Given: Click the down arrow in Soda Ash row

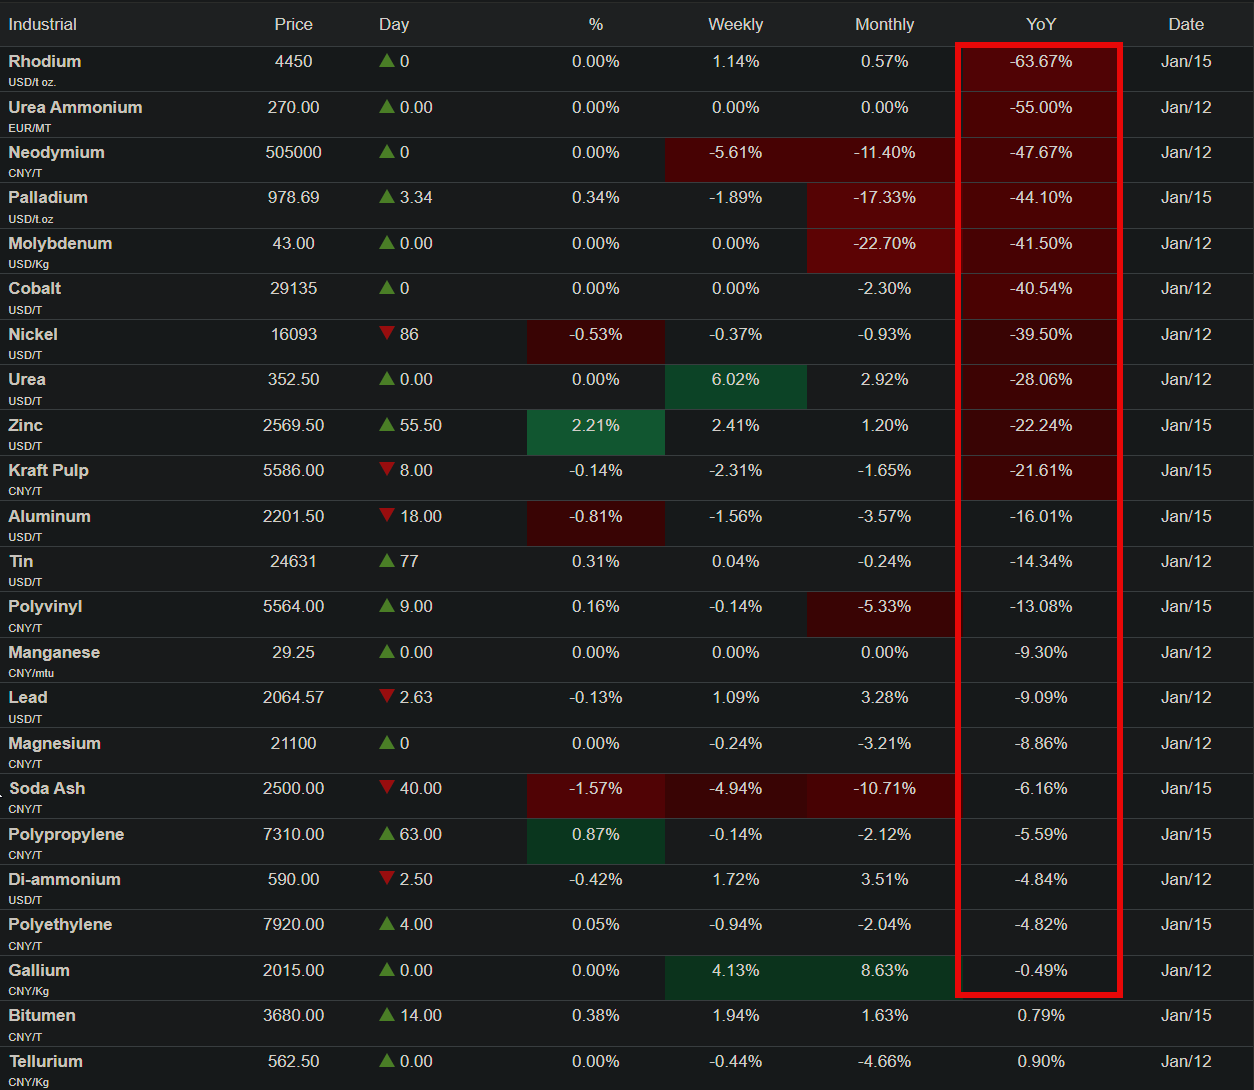Looking at the screenshot, I should 387,787.
